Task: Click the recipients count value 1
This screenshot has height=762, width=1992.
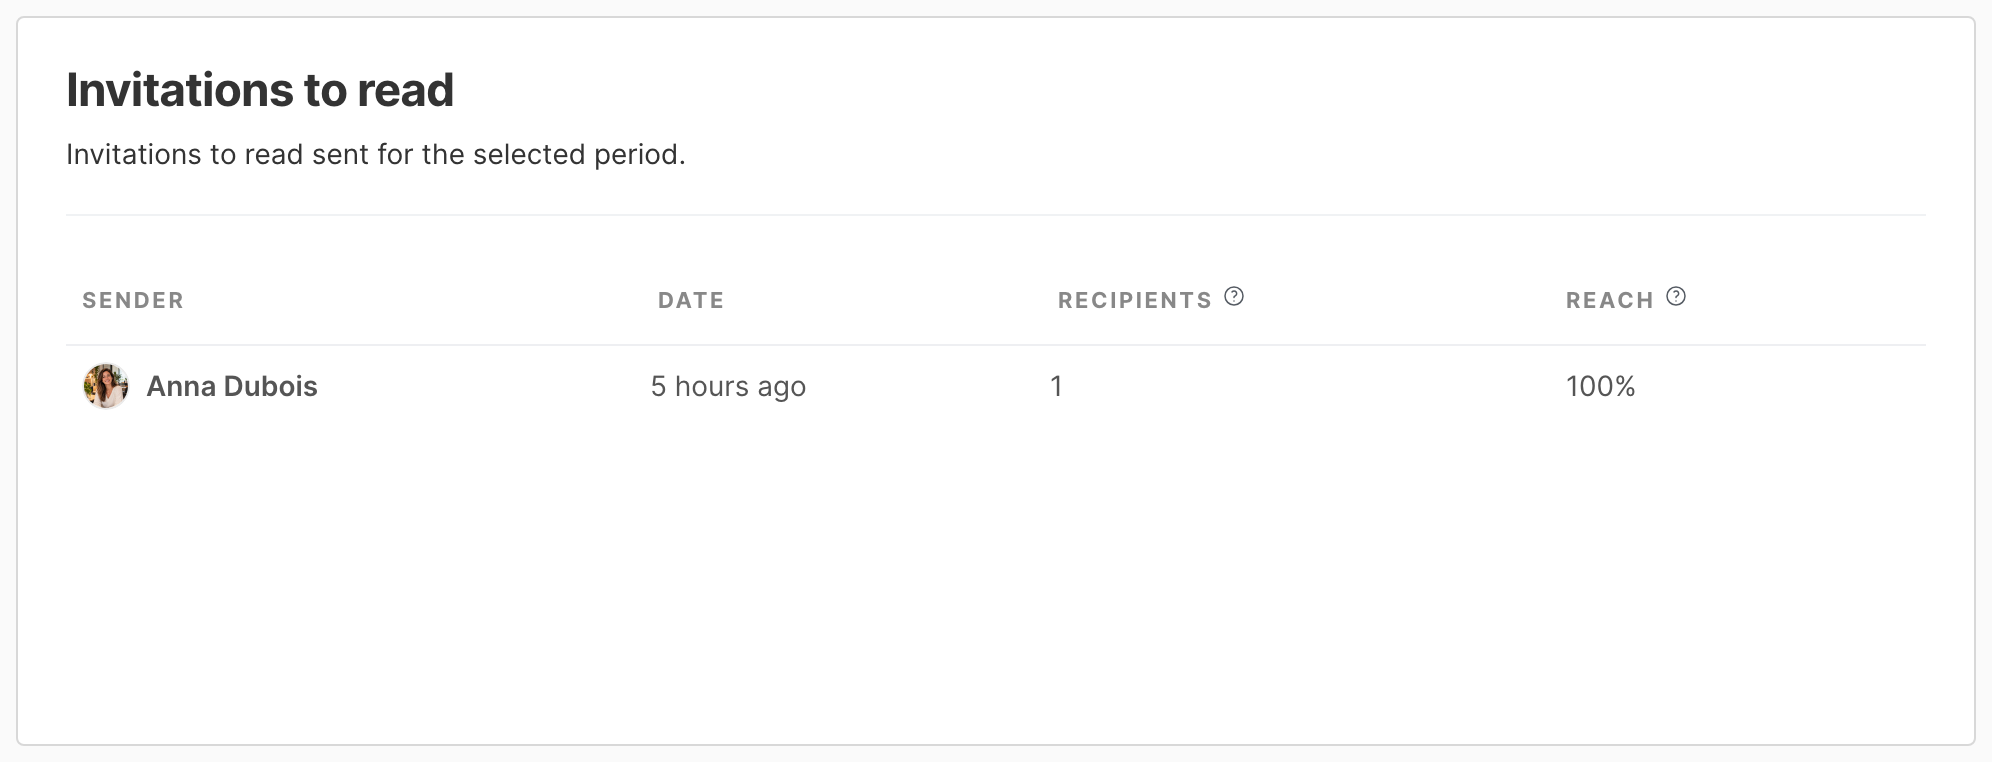Action: (x=1056, y=386)
